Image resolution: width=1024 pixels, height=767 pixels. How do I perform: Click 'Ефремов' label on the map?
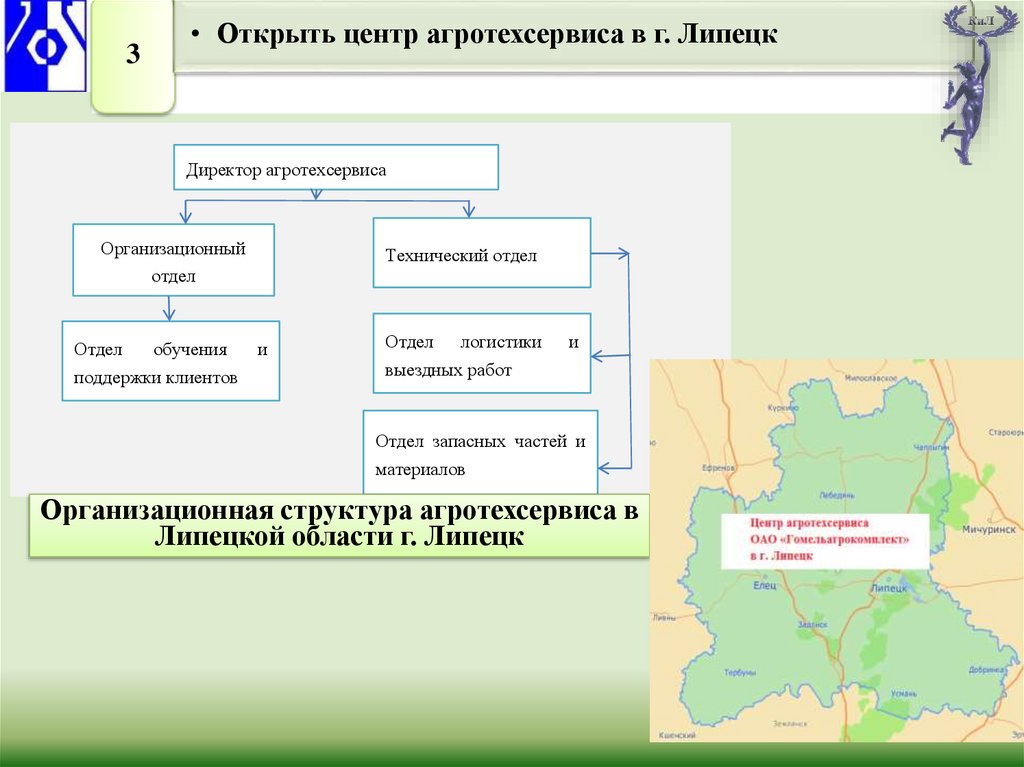tap(718, 468)
